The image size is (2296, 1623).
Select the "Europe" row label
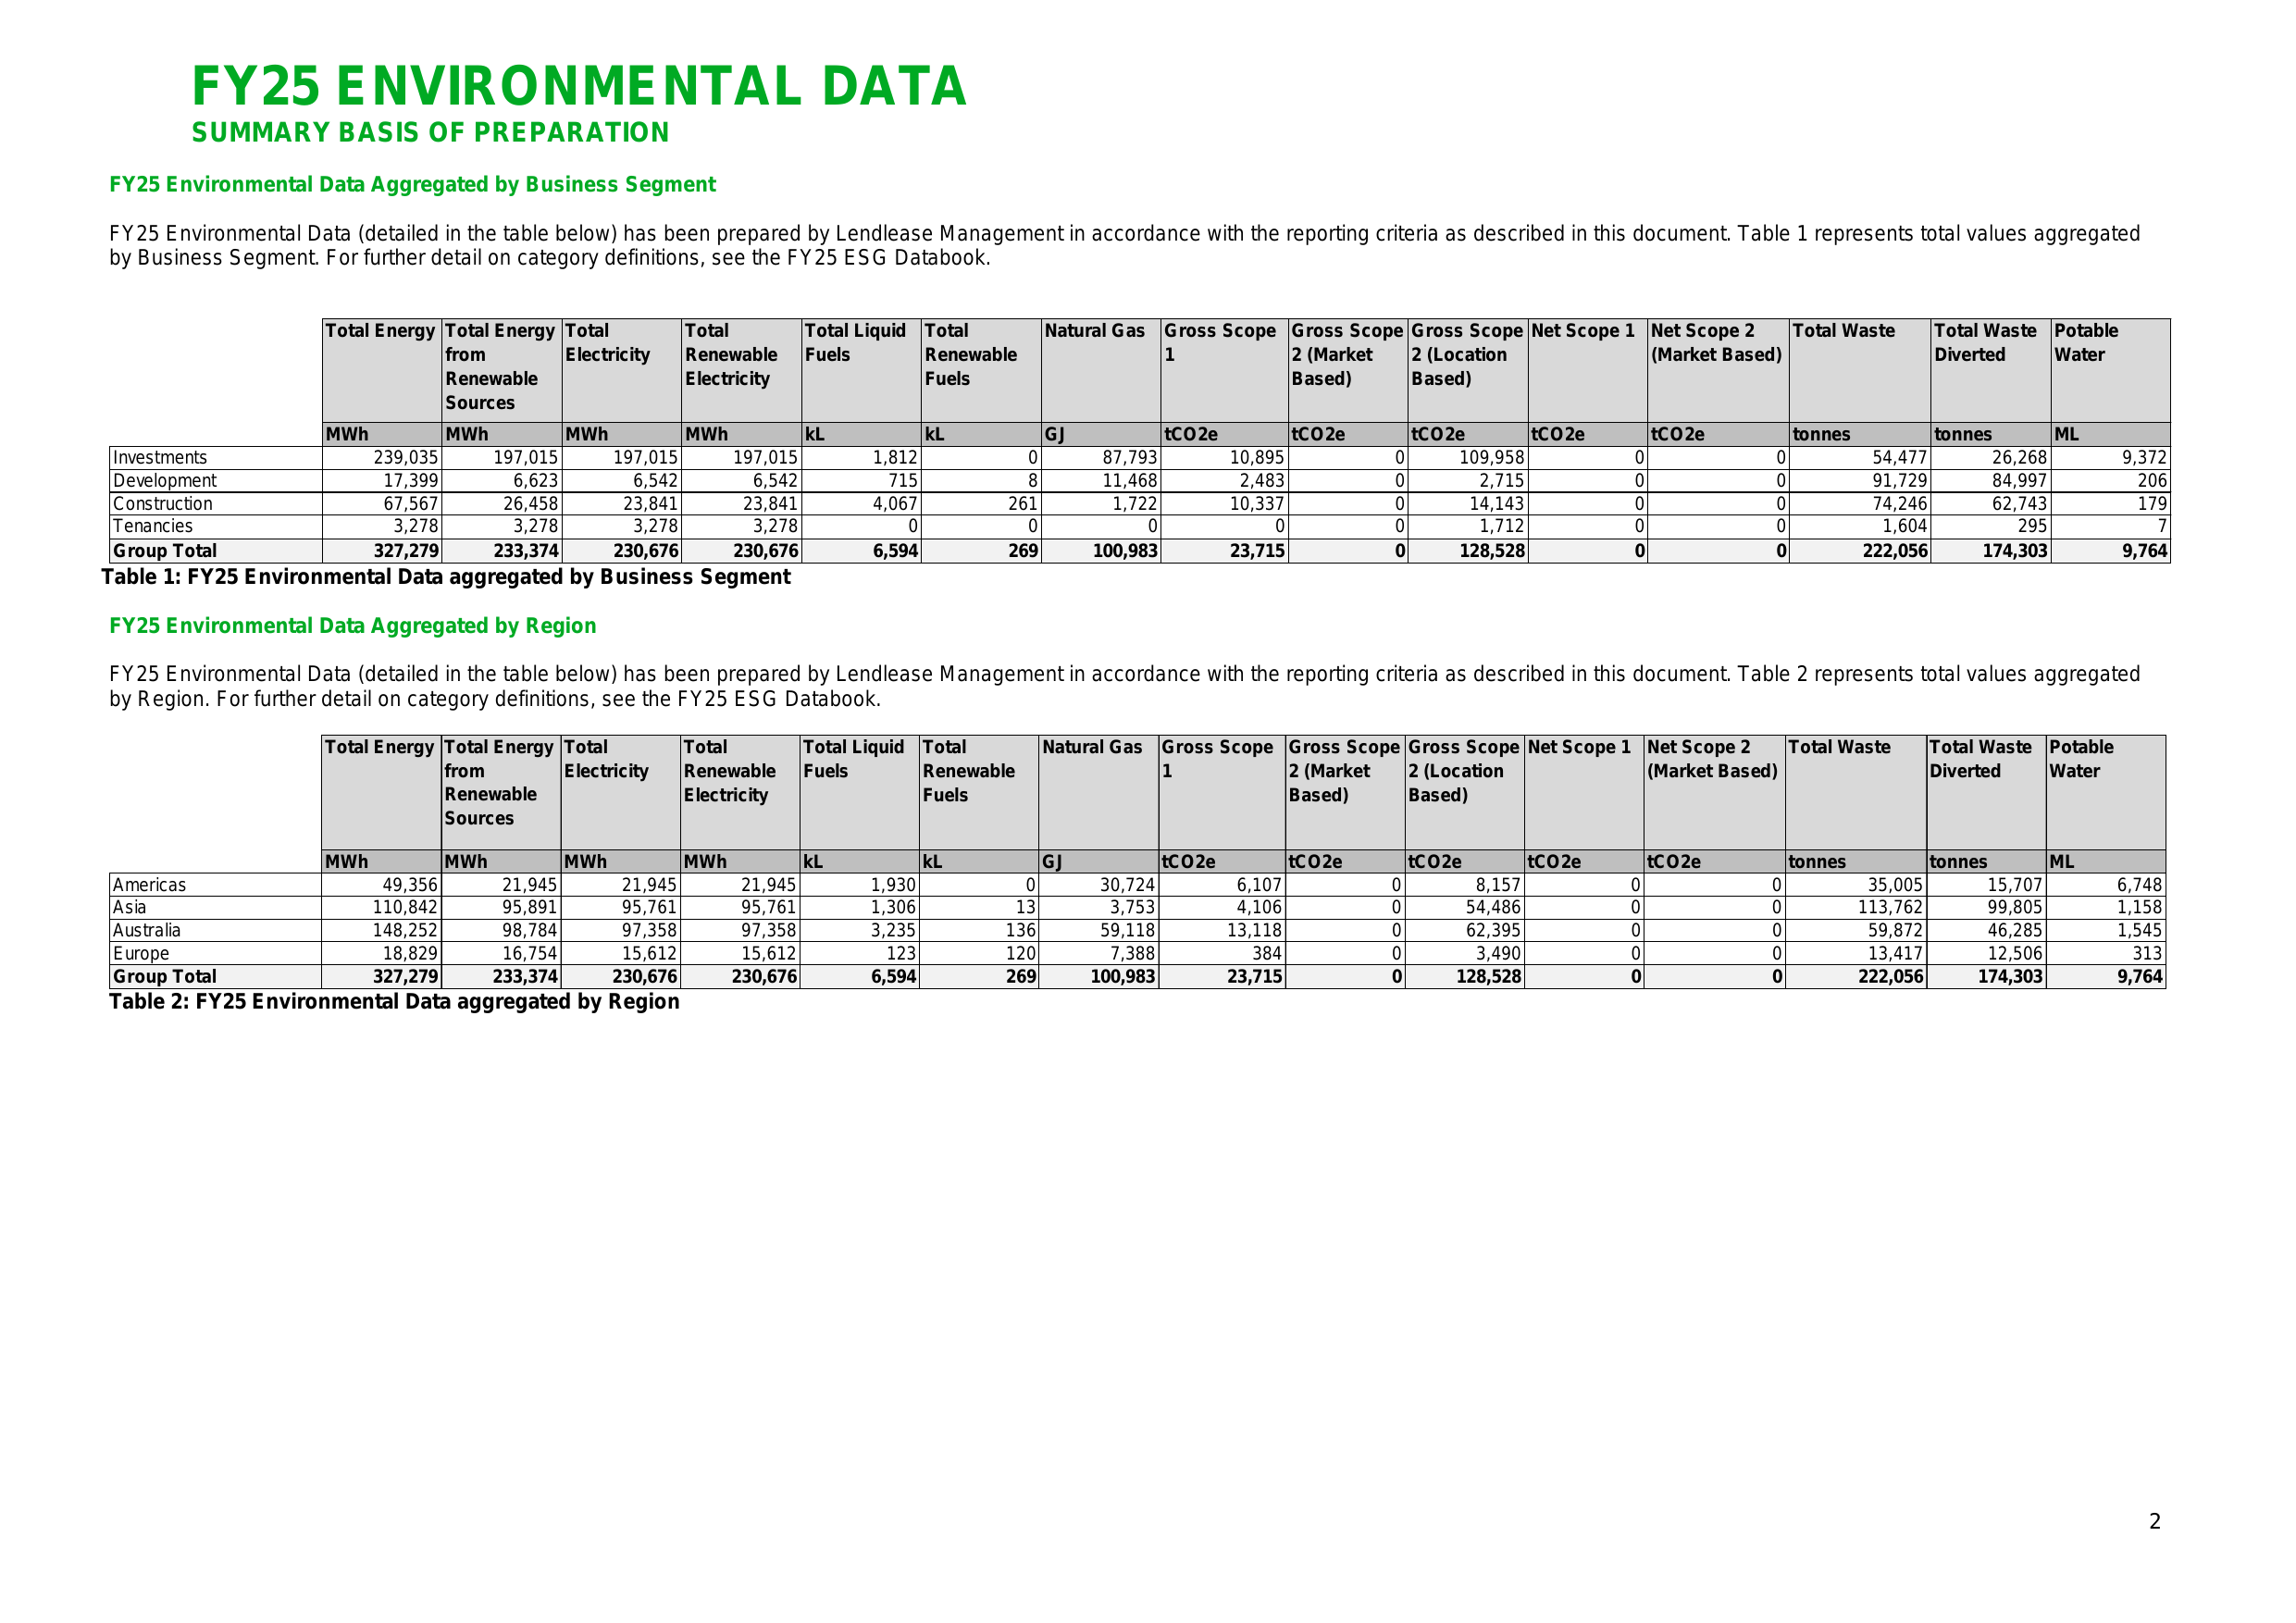tap(141, 954)
